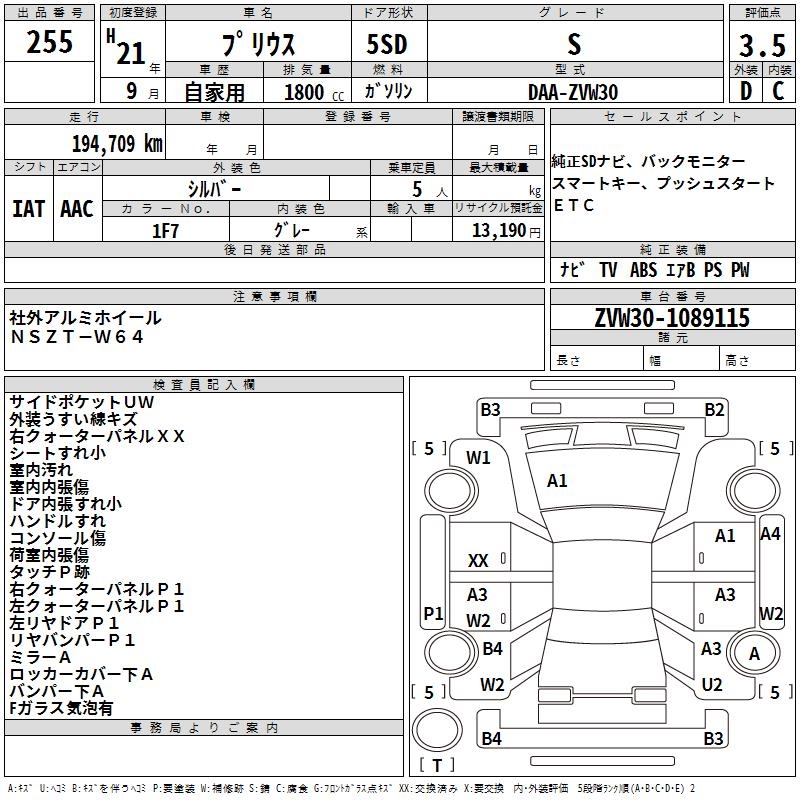
Task: Select the Fガラス気泡有 inspector note line
Action: pyautogui.click(x=62, y=707)
